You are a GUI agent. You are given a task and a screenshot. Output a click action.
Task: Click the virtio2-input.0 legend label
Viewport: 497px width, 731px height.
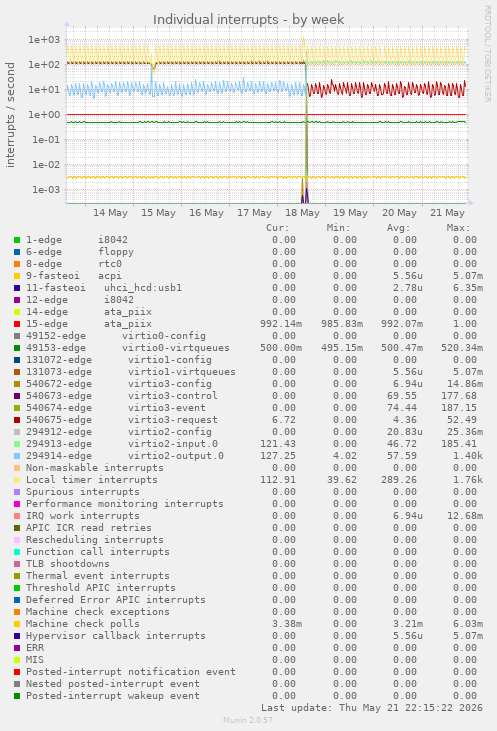pos(173,444)
